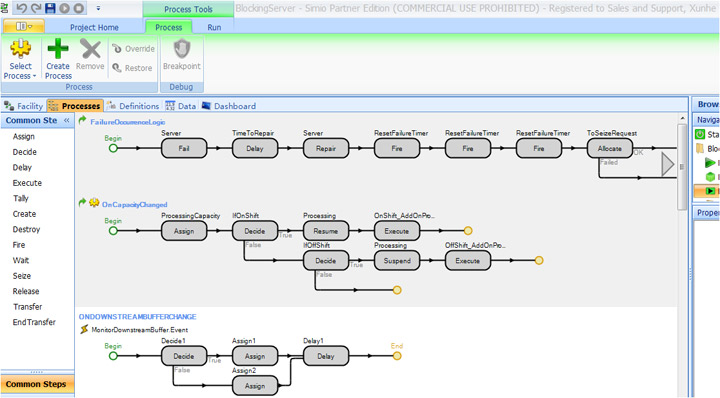Open the yellow application menu dropdown button
This screenshot has width=720, height=398.
pos(24,27)
